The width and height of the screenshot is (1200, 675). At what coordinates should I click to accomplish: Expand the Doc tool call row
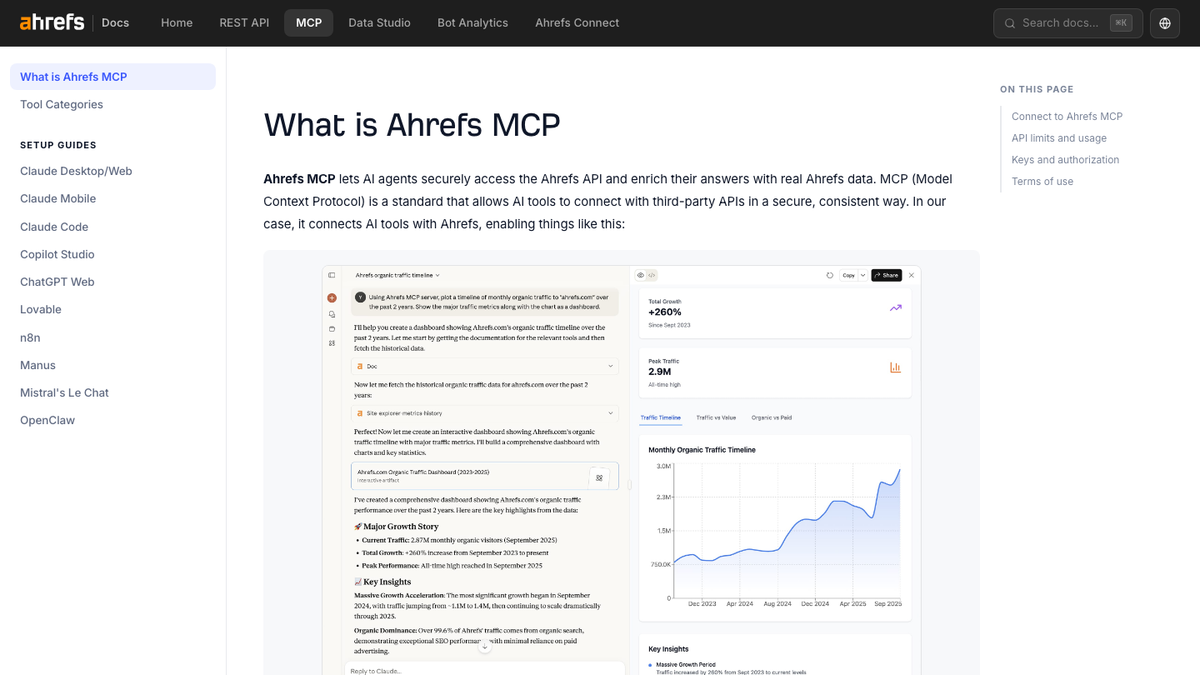[485, 366]
